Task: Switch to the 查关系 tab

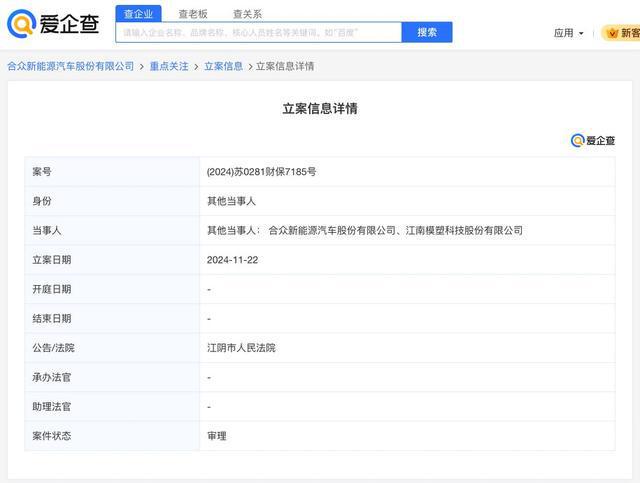Action: pos(247,14)
